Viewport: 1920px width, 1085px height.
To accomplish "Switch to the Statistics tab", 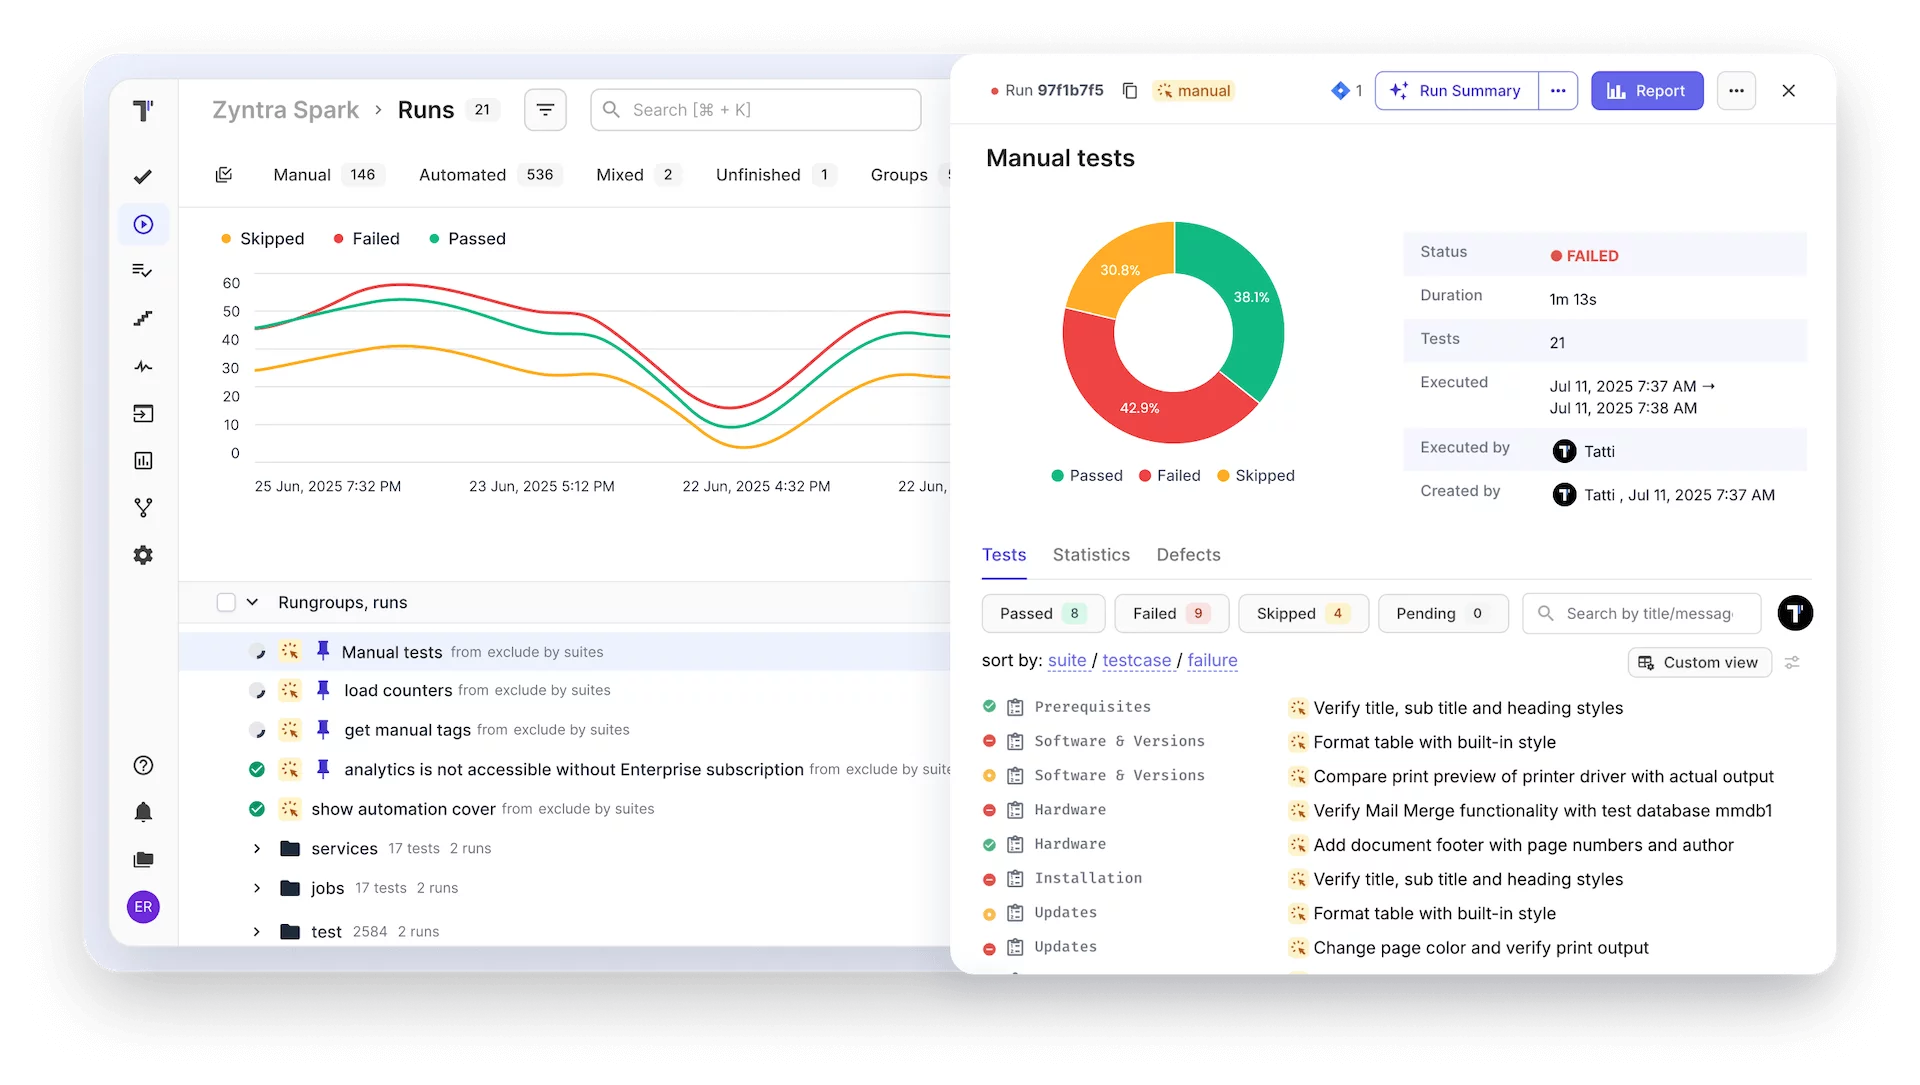I will (x=1090, y=555).
